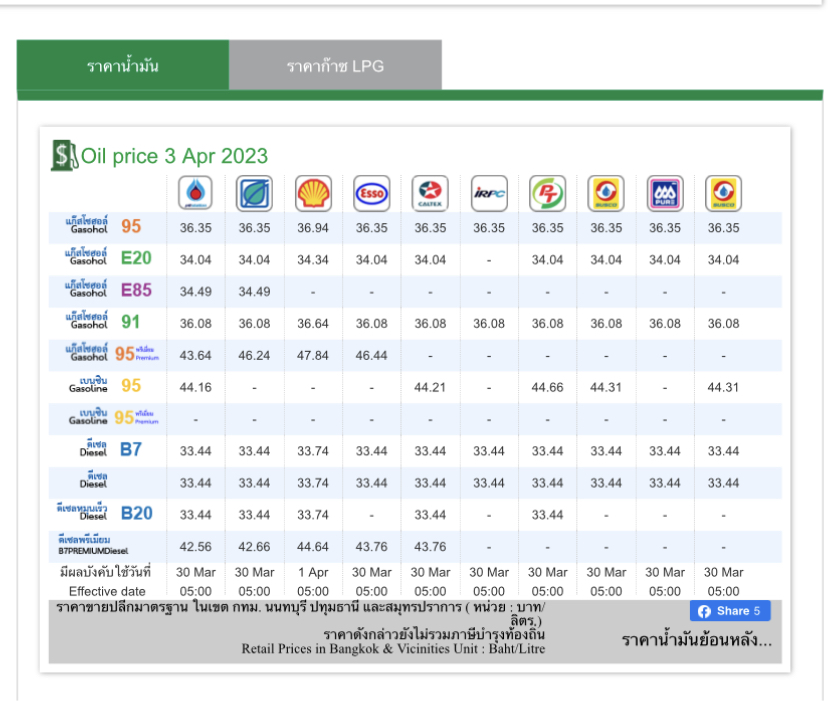Click the 42.66 premium diesel price

(254, 547)
